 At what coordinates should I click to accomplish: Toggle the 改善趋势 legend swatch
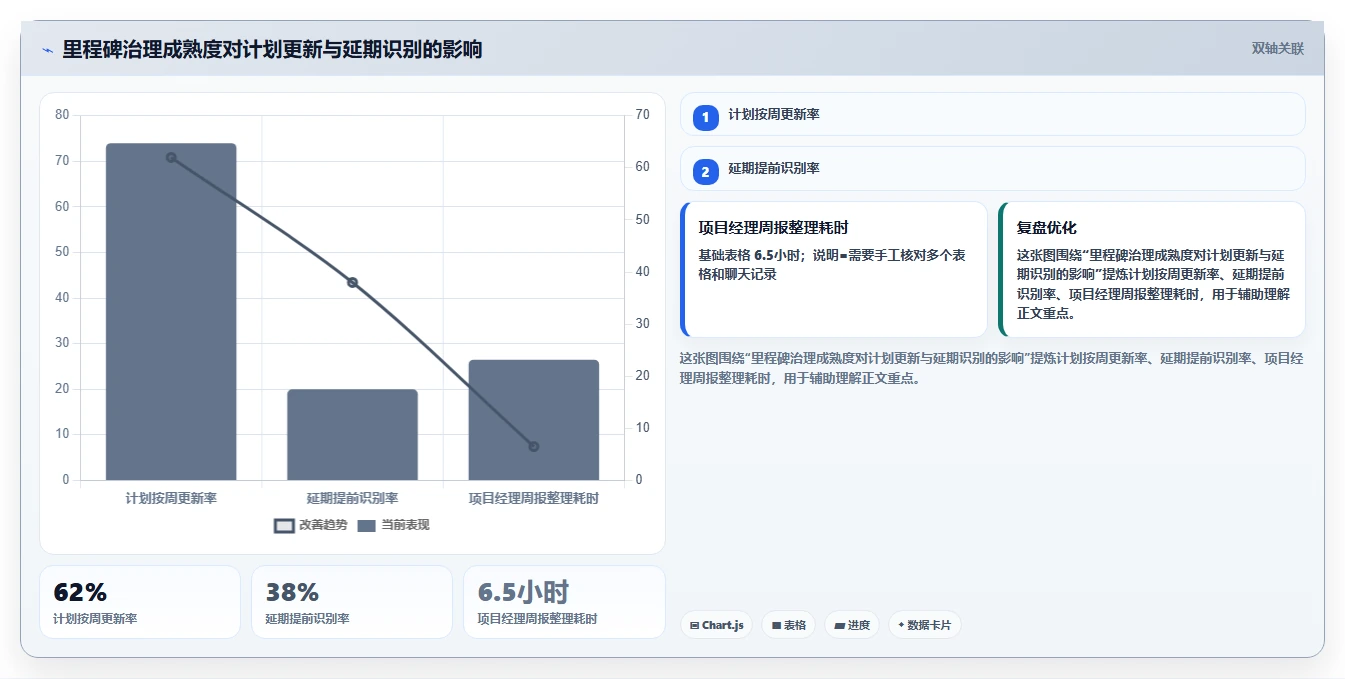tap(285, 525)
